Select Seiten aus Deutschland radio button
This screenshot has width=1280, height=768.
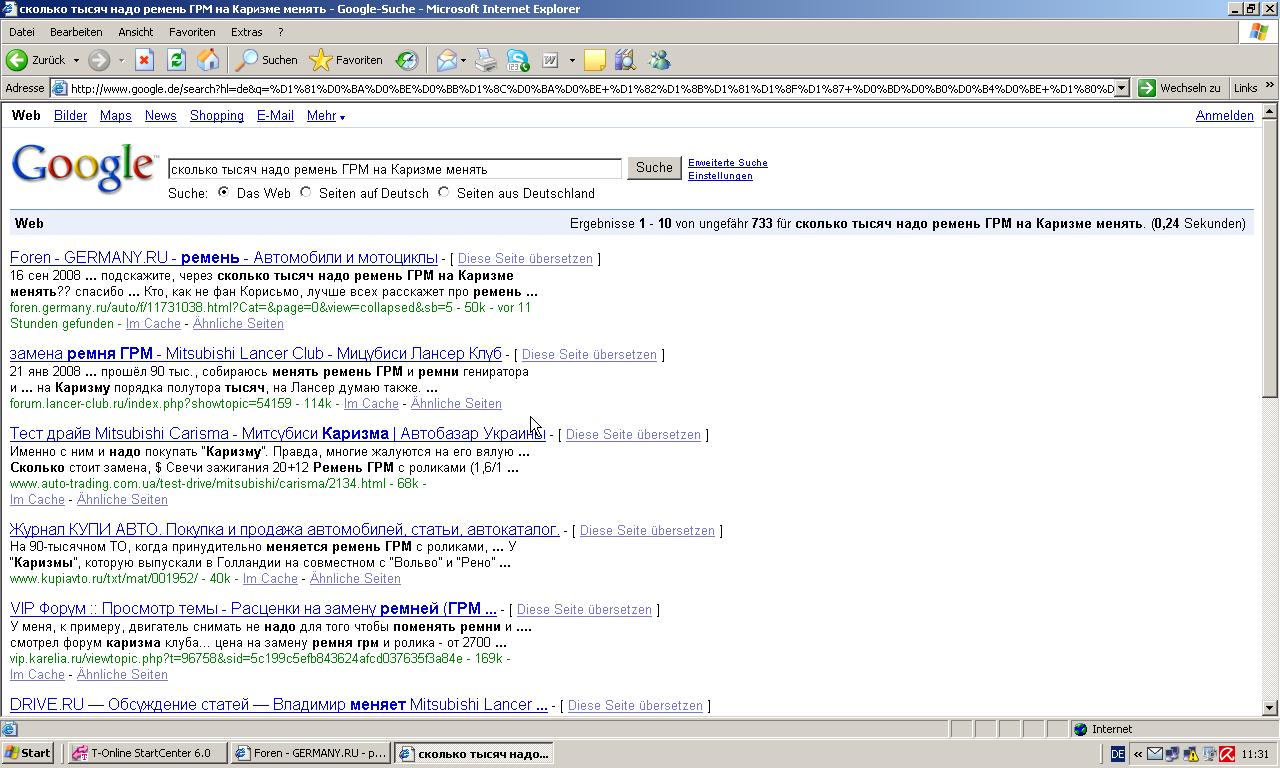443,192
